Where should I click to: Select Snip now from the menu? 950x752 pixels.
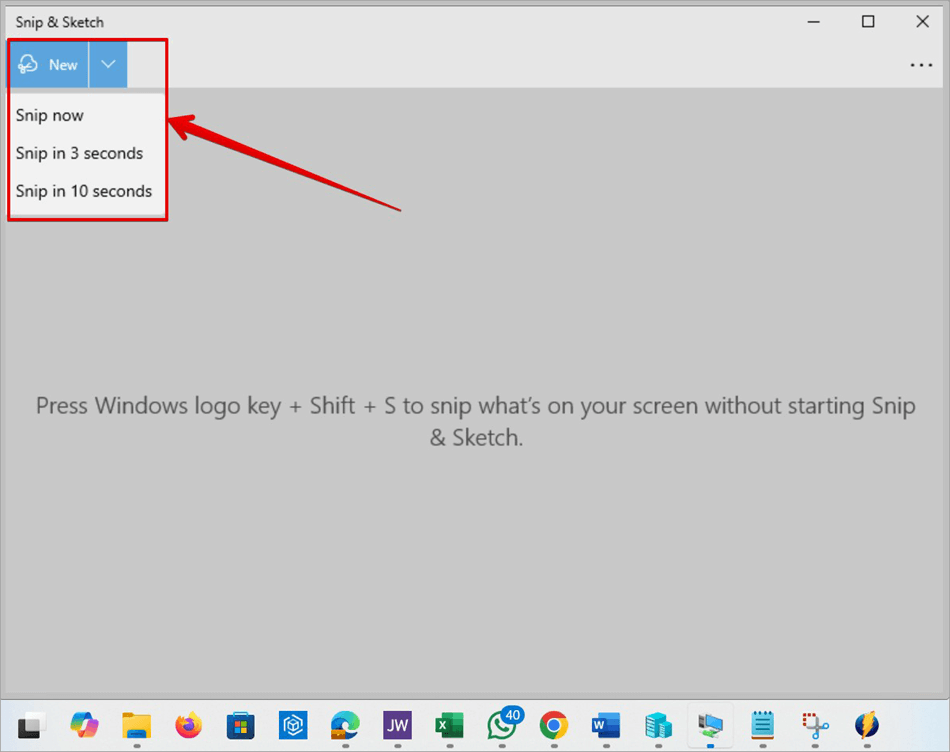pos(50,115)
